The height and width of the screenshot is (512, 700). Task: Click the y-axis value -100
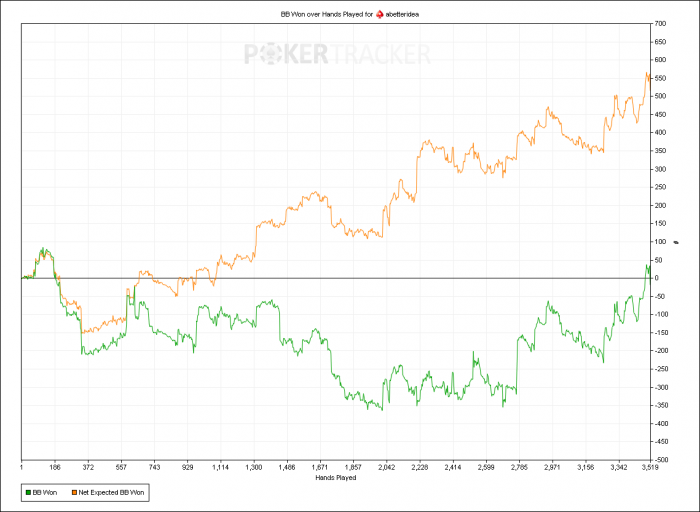point(661,315)
